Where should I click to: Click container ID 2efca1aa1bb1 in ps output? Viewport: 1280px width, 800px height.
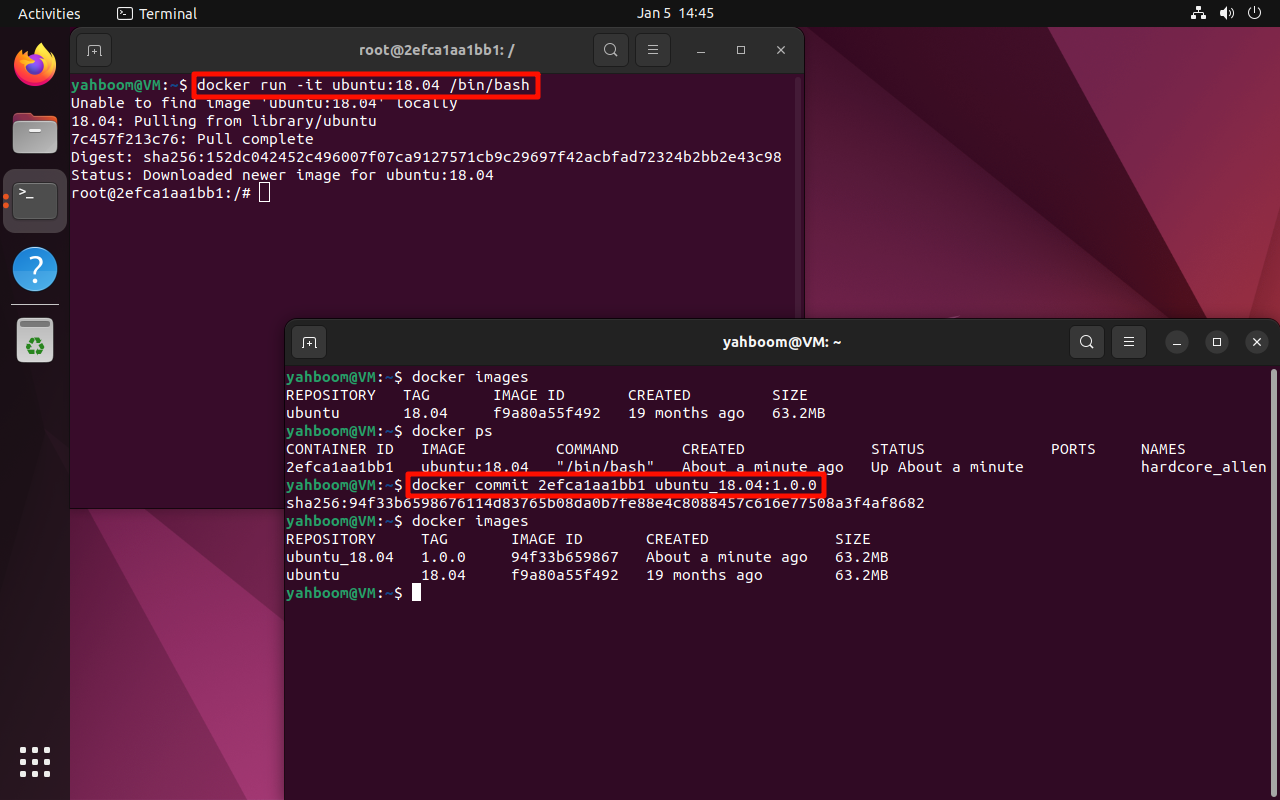click(x=340, y=467)
